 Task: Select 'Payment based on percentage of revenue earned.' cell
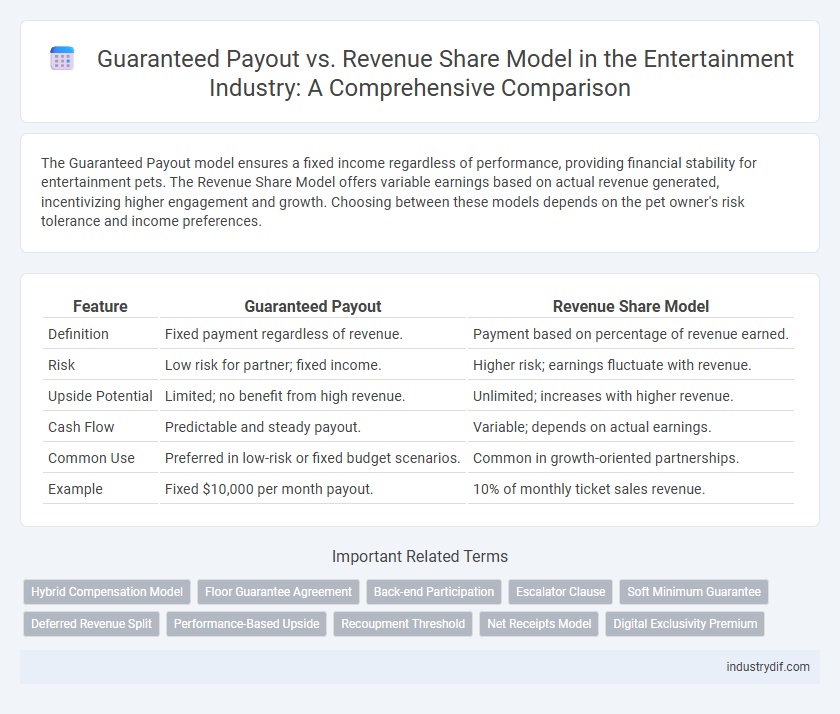click(631, 334)
